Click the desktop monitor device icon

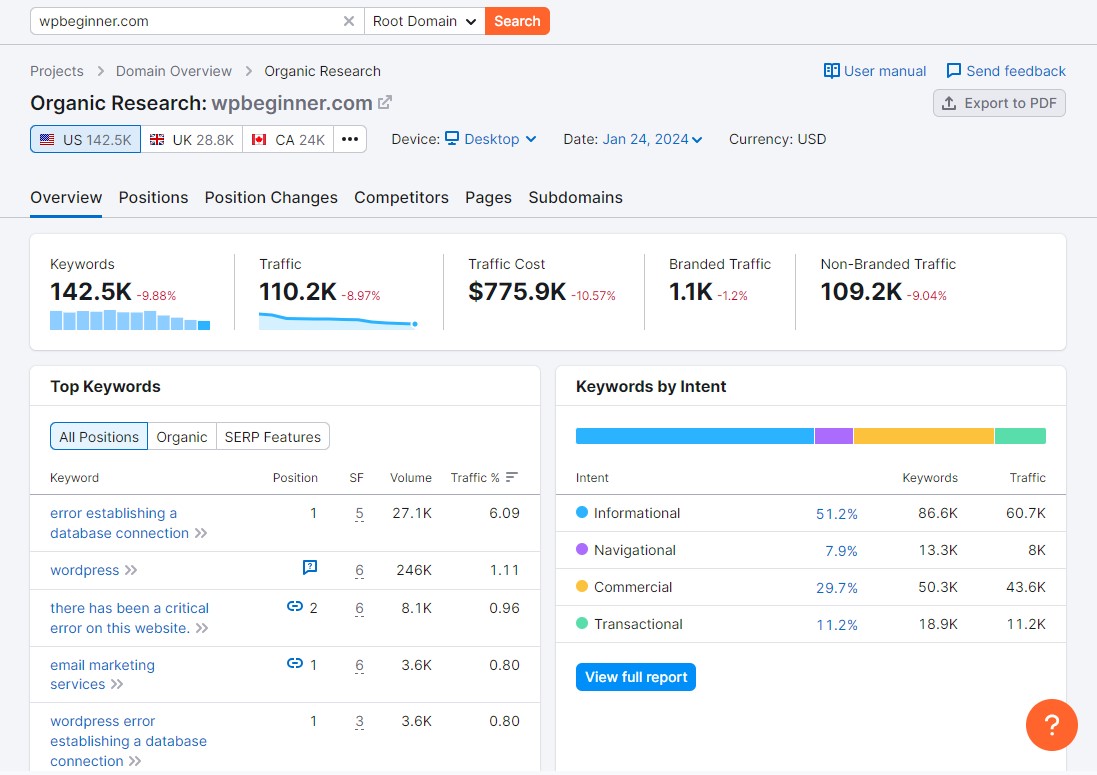tap(452, 138)
